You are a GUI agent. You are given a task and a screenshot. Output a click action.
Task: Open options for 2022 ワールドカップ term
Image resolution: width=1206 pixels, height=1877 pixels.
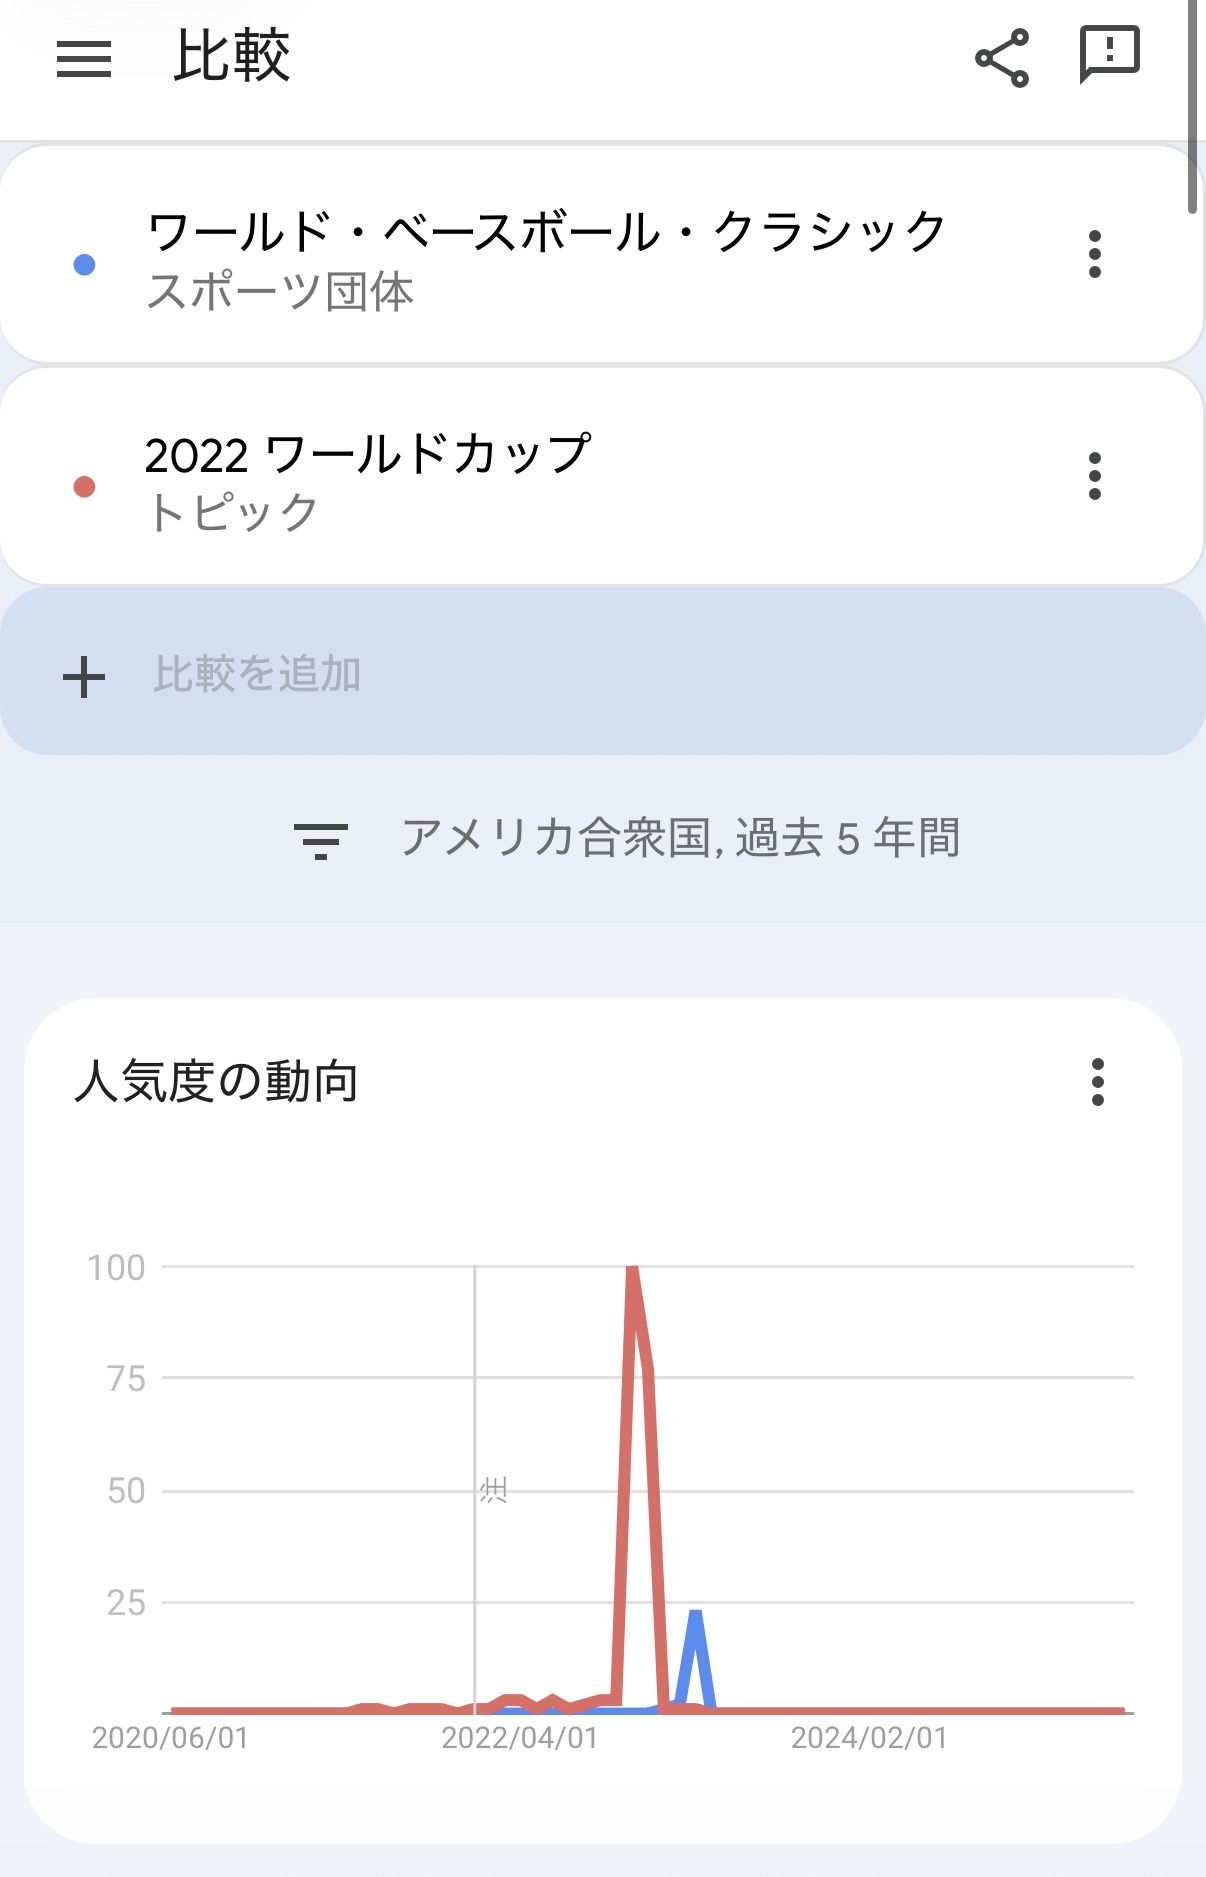pyautogui.click(x=1095, y=476)
